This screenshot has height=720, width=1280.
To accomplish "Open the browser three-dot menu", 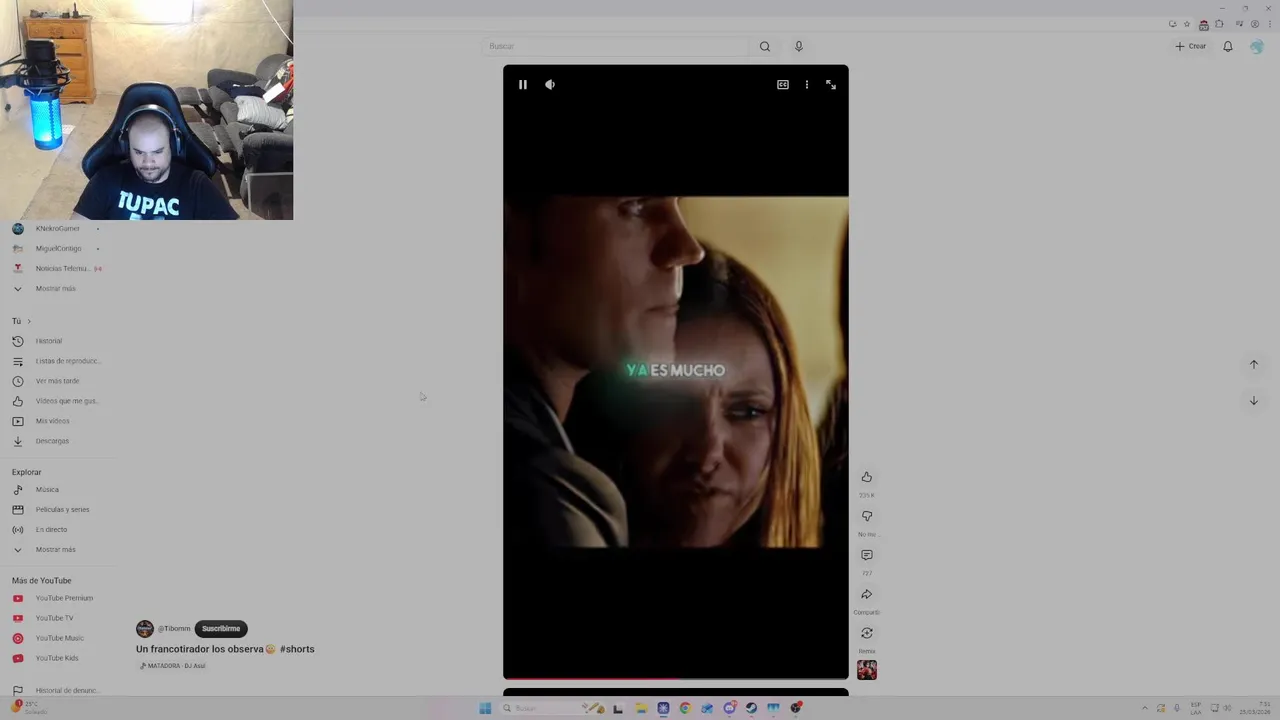I will [x=1269, y=24].
